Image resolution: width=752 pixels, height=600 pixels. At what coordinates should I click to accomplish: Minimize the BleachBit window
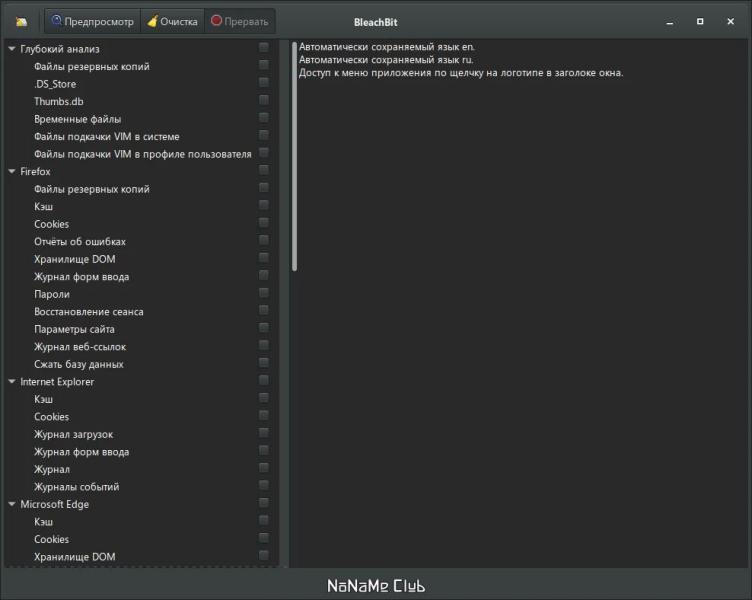670,22
